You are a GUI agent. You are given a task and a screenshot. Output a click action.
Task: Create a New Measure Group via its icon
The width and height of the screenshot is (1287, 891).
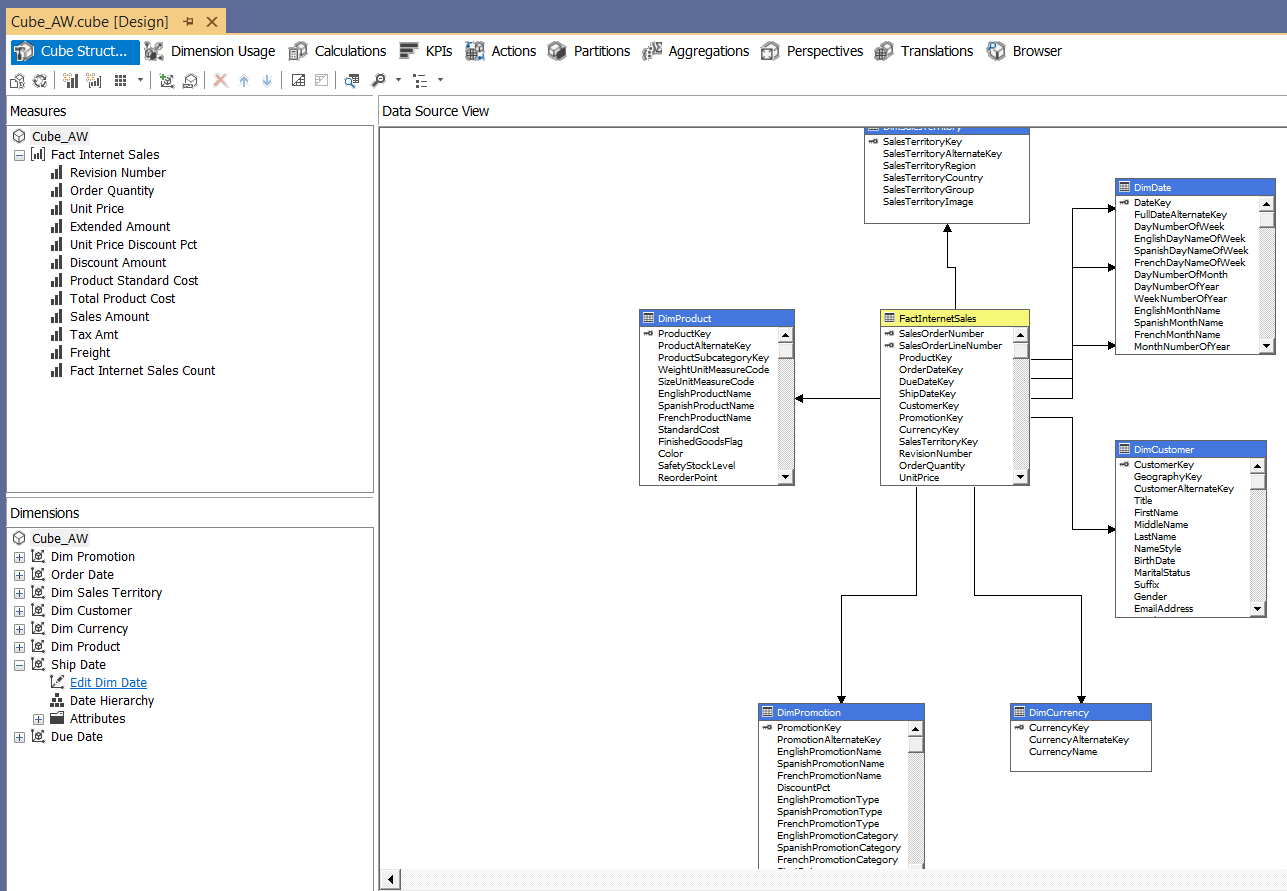(93, 80)
